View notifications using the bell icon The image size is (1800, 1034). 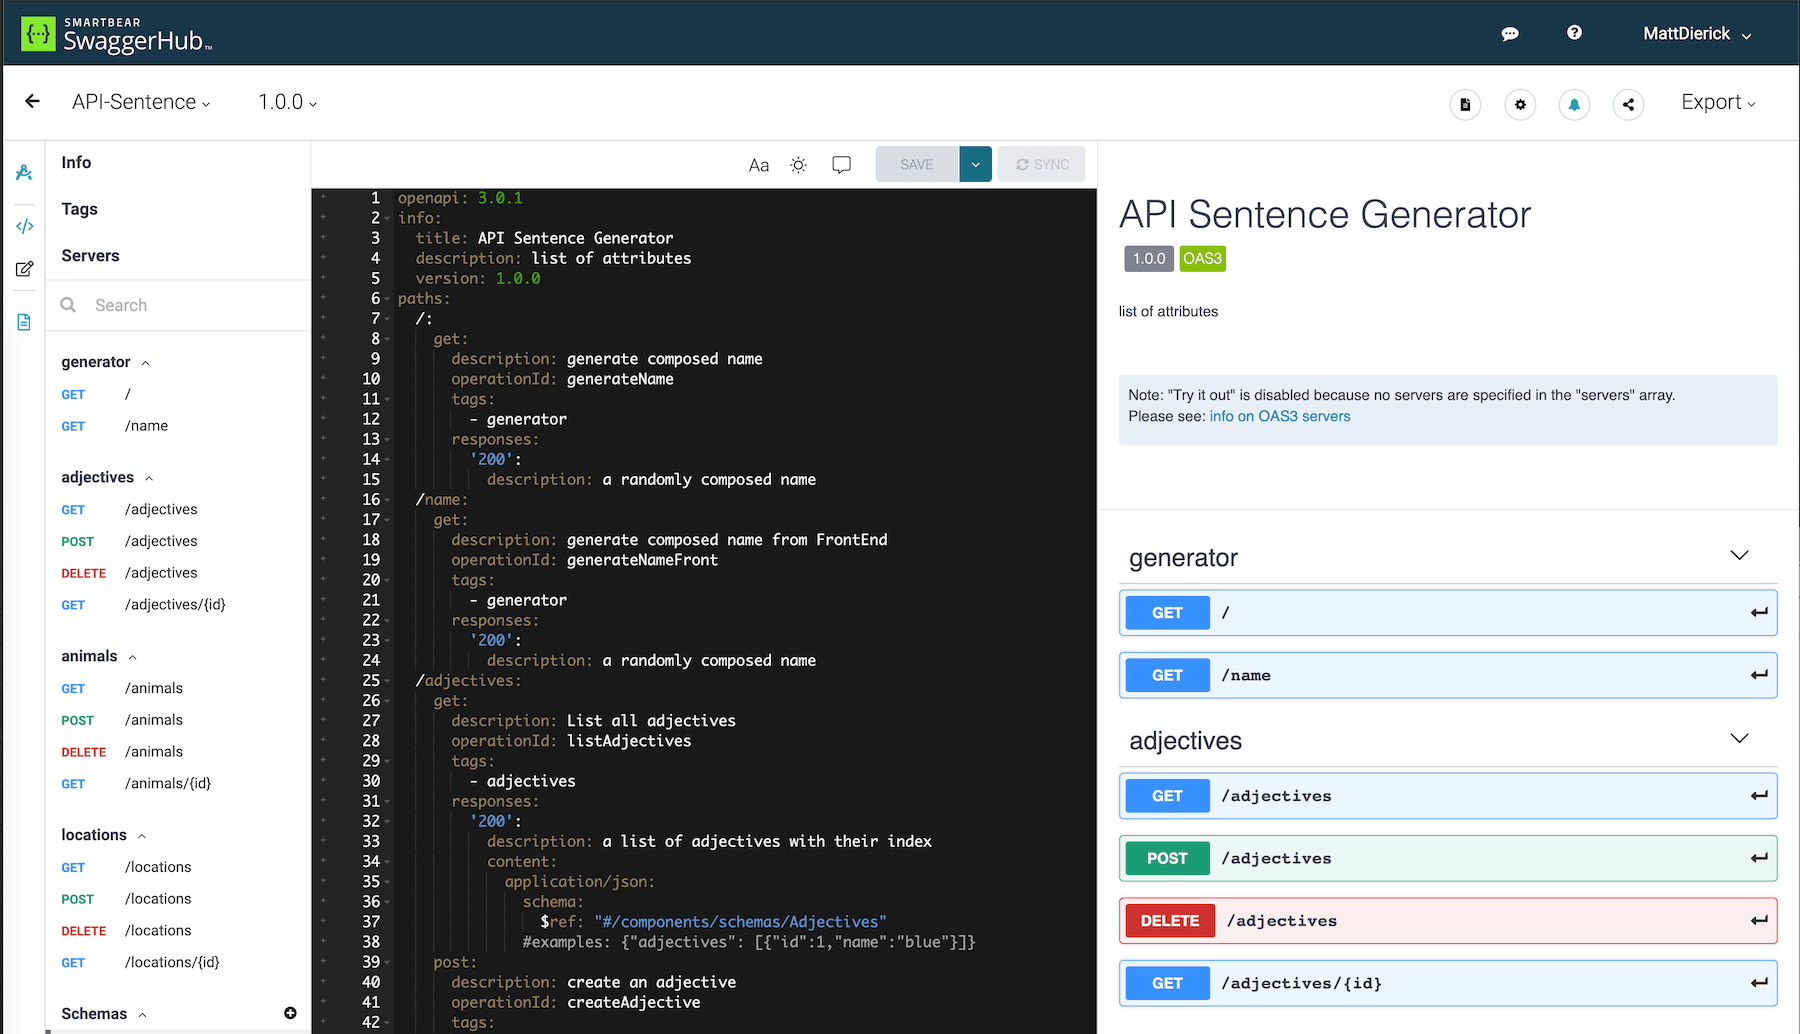point(1574,104)
